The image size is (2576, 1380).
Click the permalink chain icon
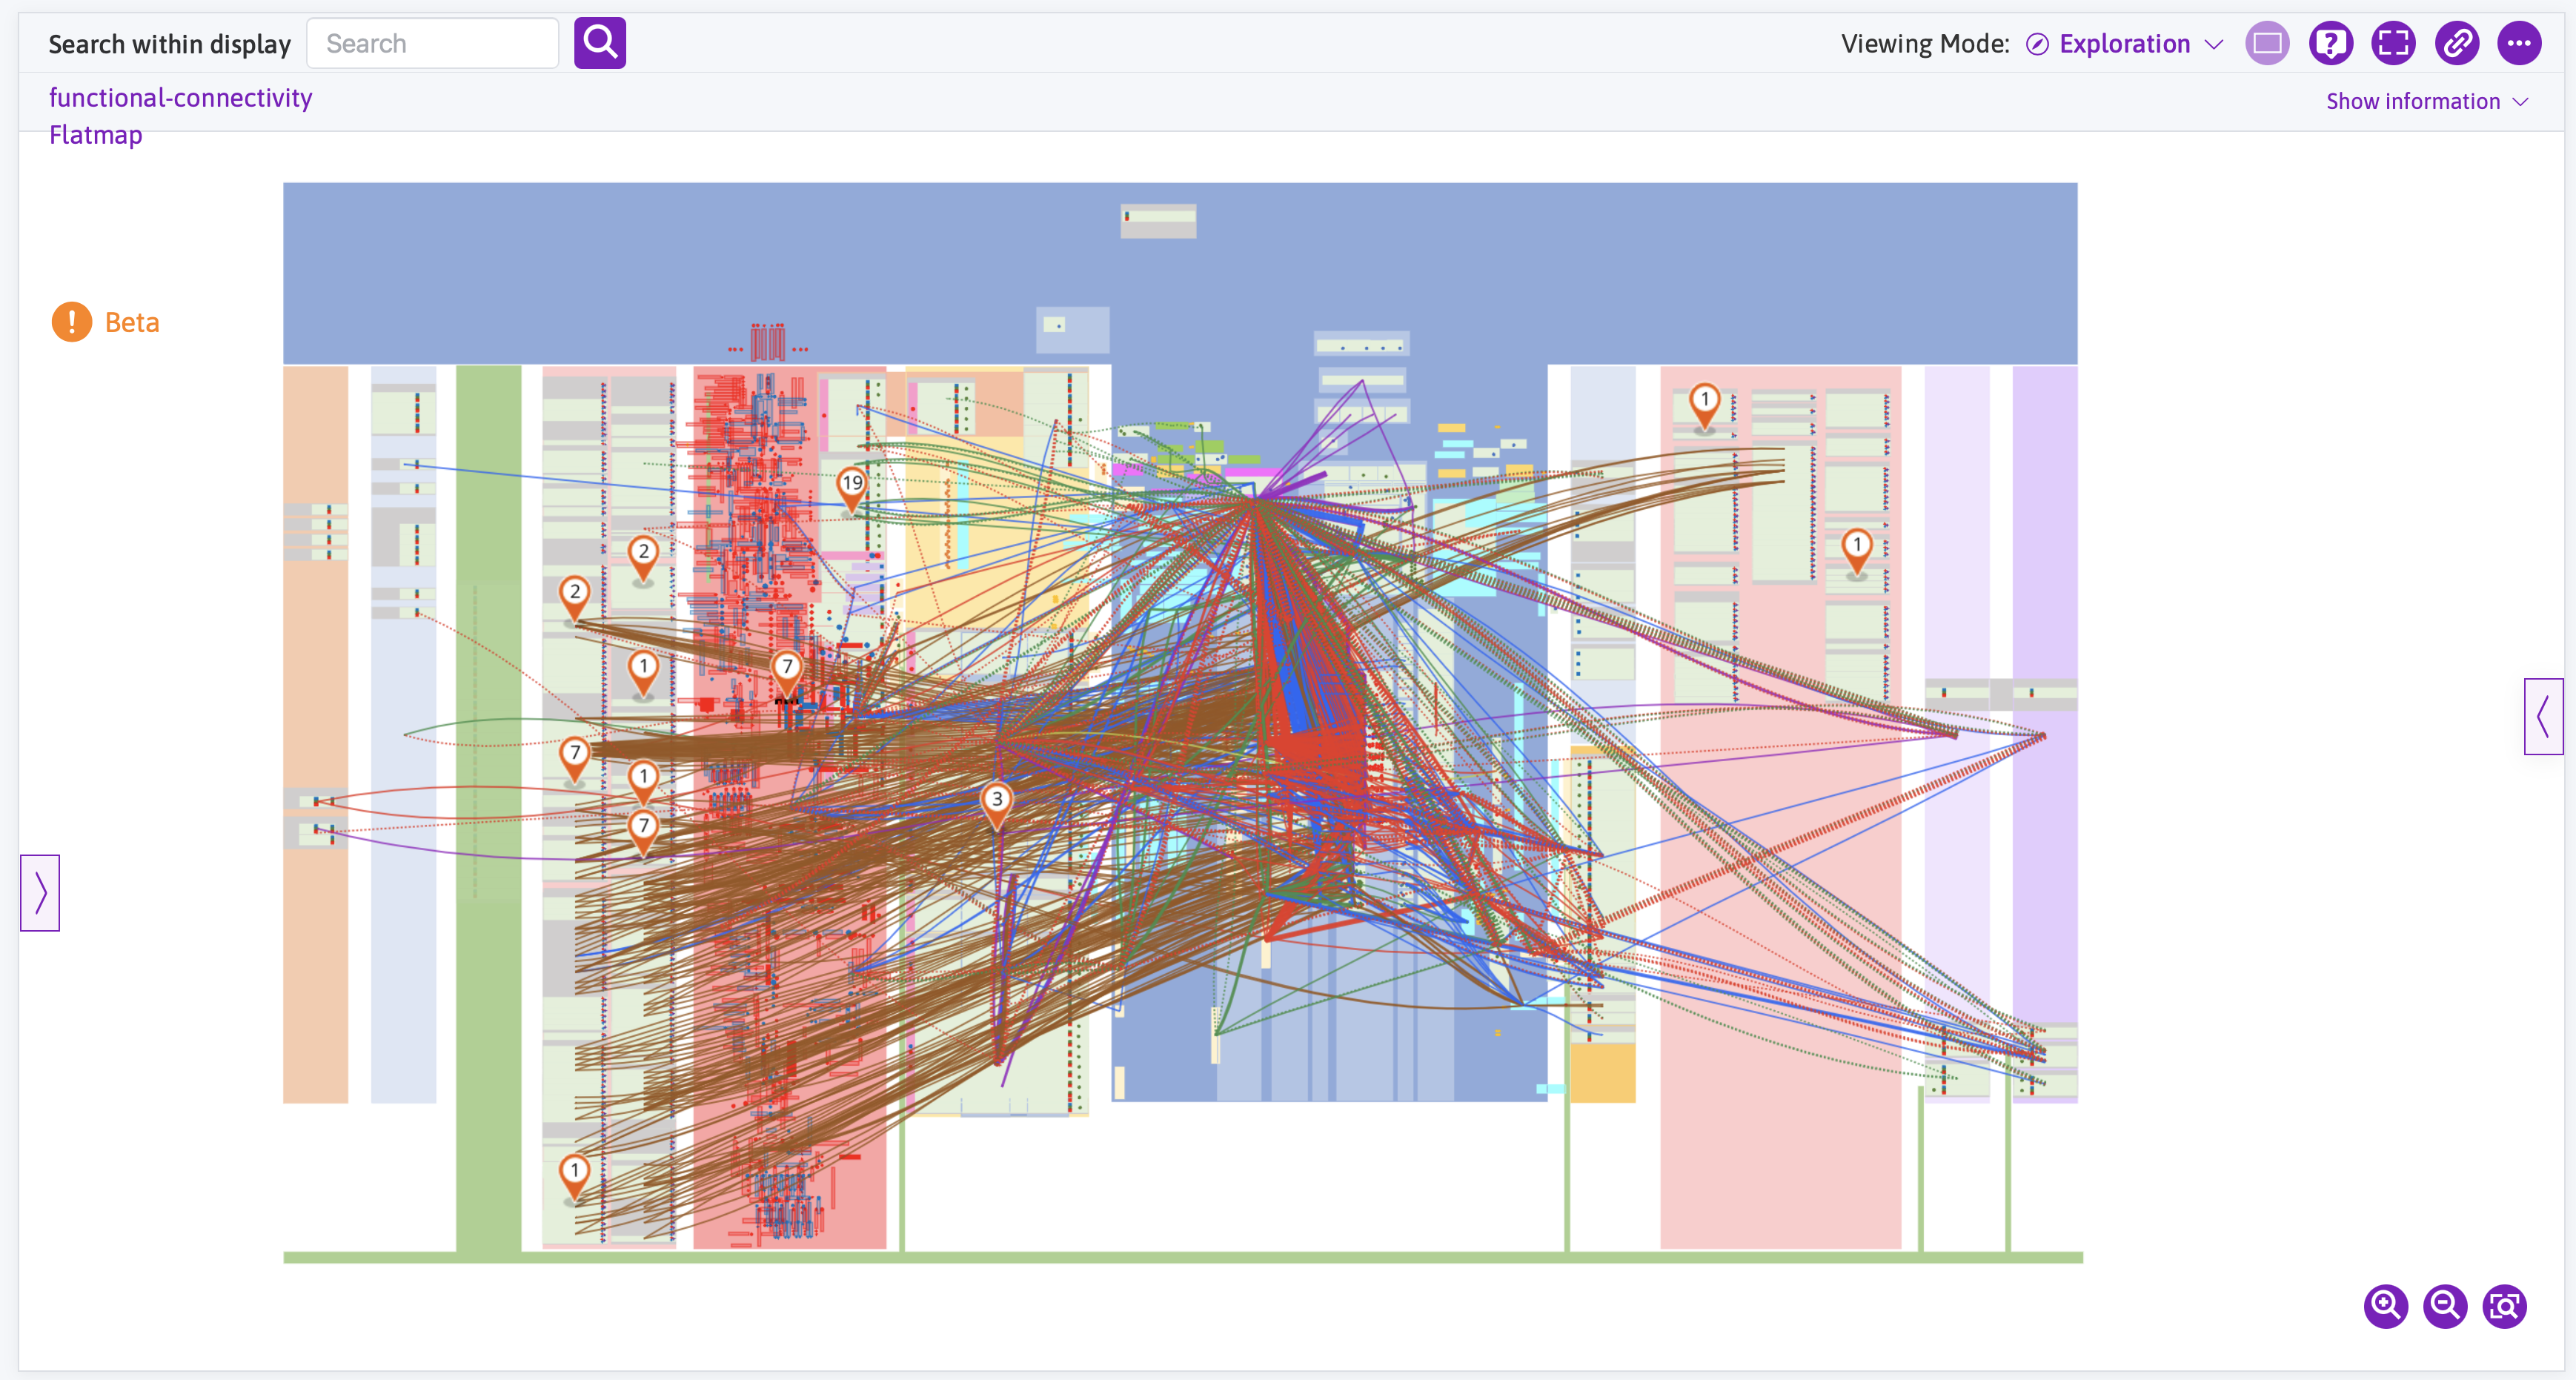pyautogui.click(x=2456, y=43)
